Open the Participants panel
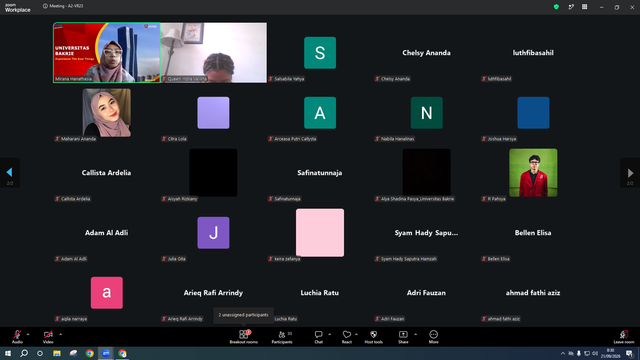 coord(282,337)
